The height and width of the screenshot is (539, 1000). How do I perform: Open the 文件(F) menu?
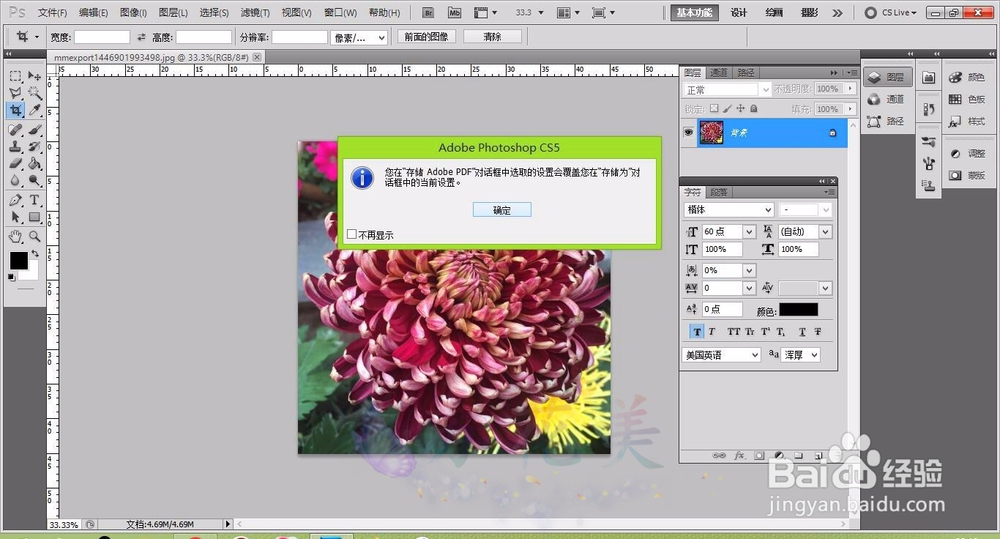[52, 13]
